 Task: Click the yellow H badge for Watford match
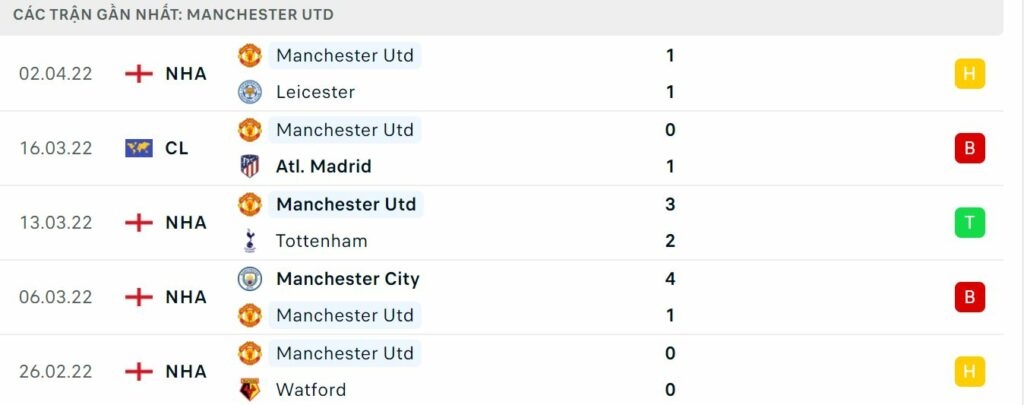(969, 371)
